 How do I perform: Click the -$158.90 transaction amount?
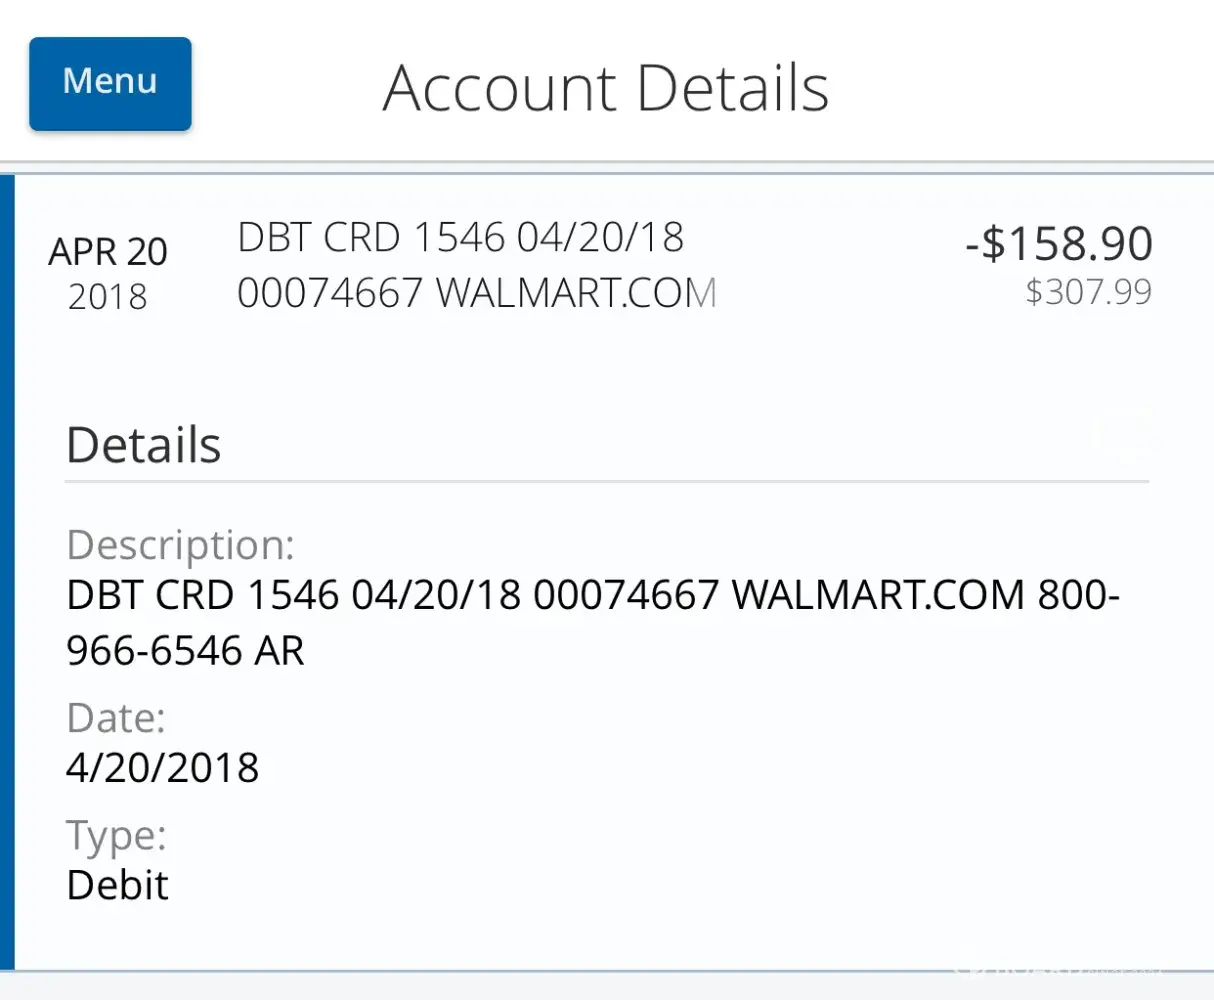coord(1059,244)
